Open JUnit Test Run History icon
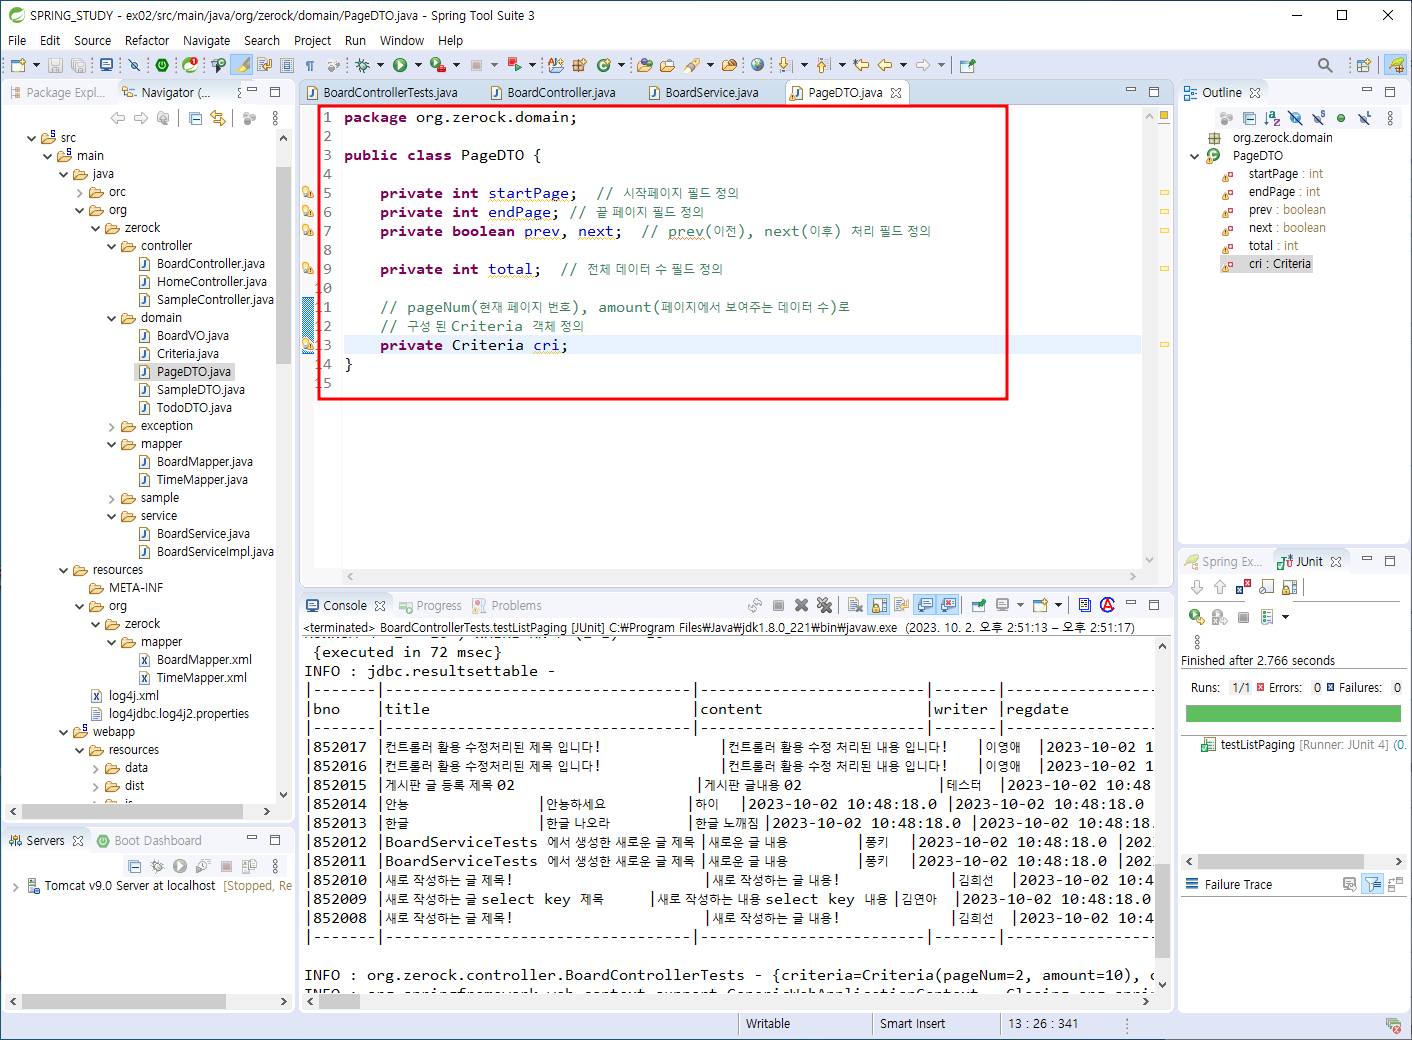 (x=1267, y=617)
